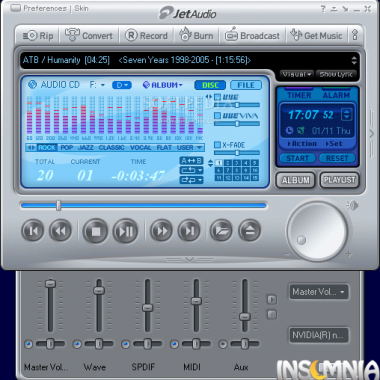Expand the track title scroll arrows
This screenshot has height=380, width=380.
tap(354, 61)
